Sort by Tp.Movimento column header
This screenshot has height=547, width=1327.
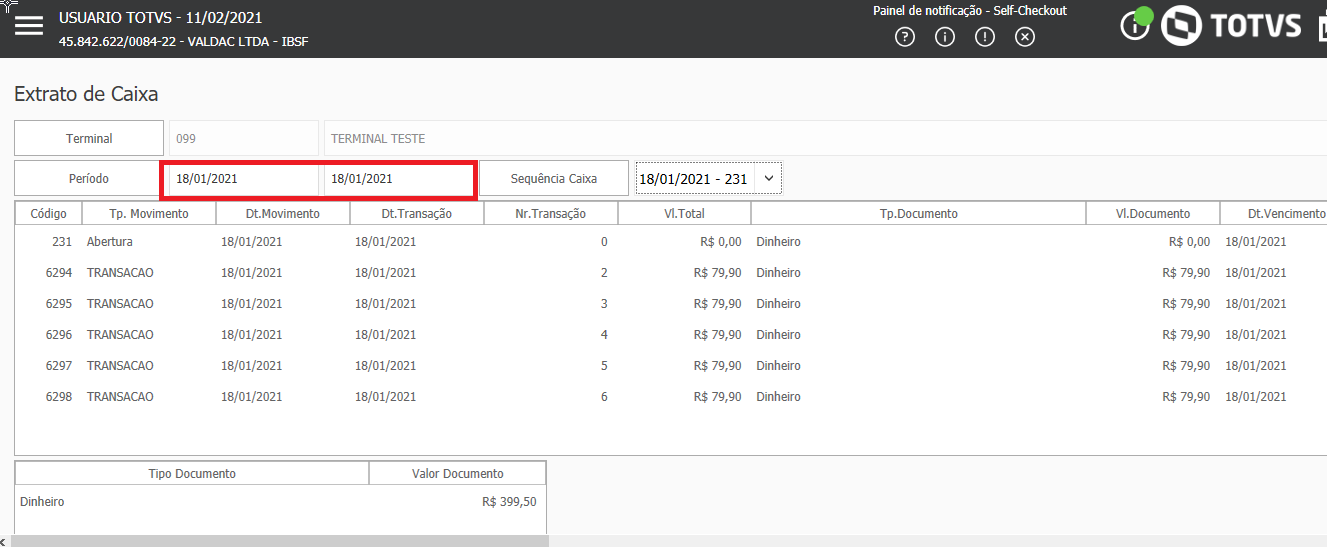(x=149, y=213)
